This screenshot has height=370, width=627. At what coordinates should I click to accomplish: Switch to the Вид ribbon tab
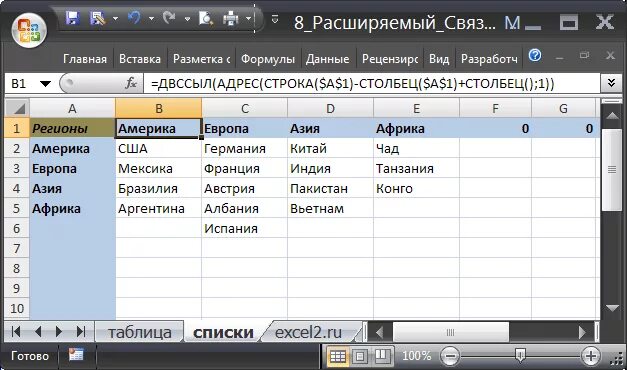pos(439,59)
